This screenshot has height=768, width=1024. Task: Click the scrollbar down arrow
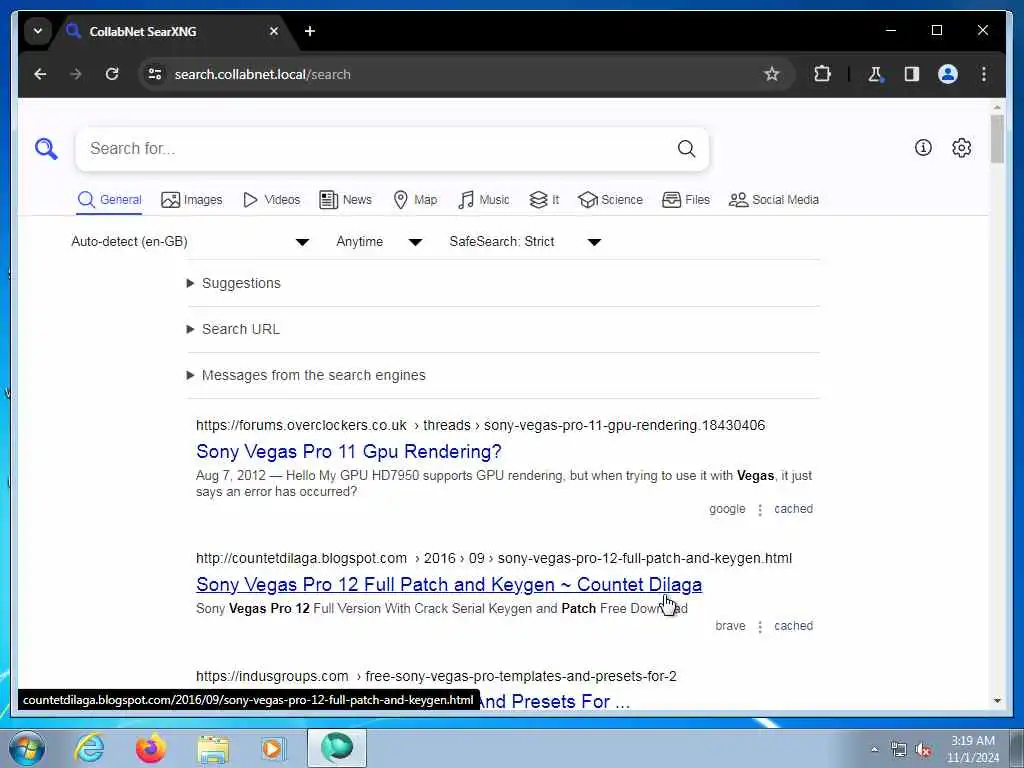coord(997,701)
